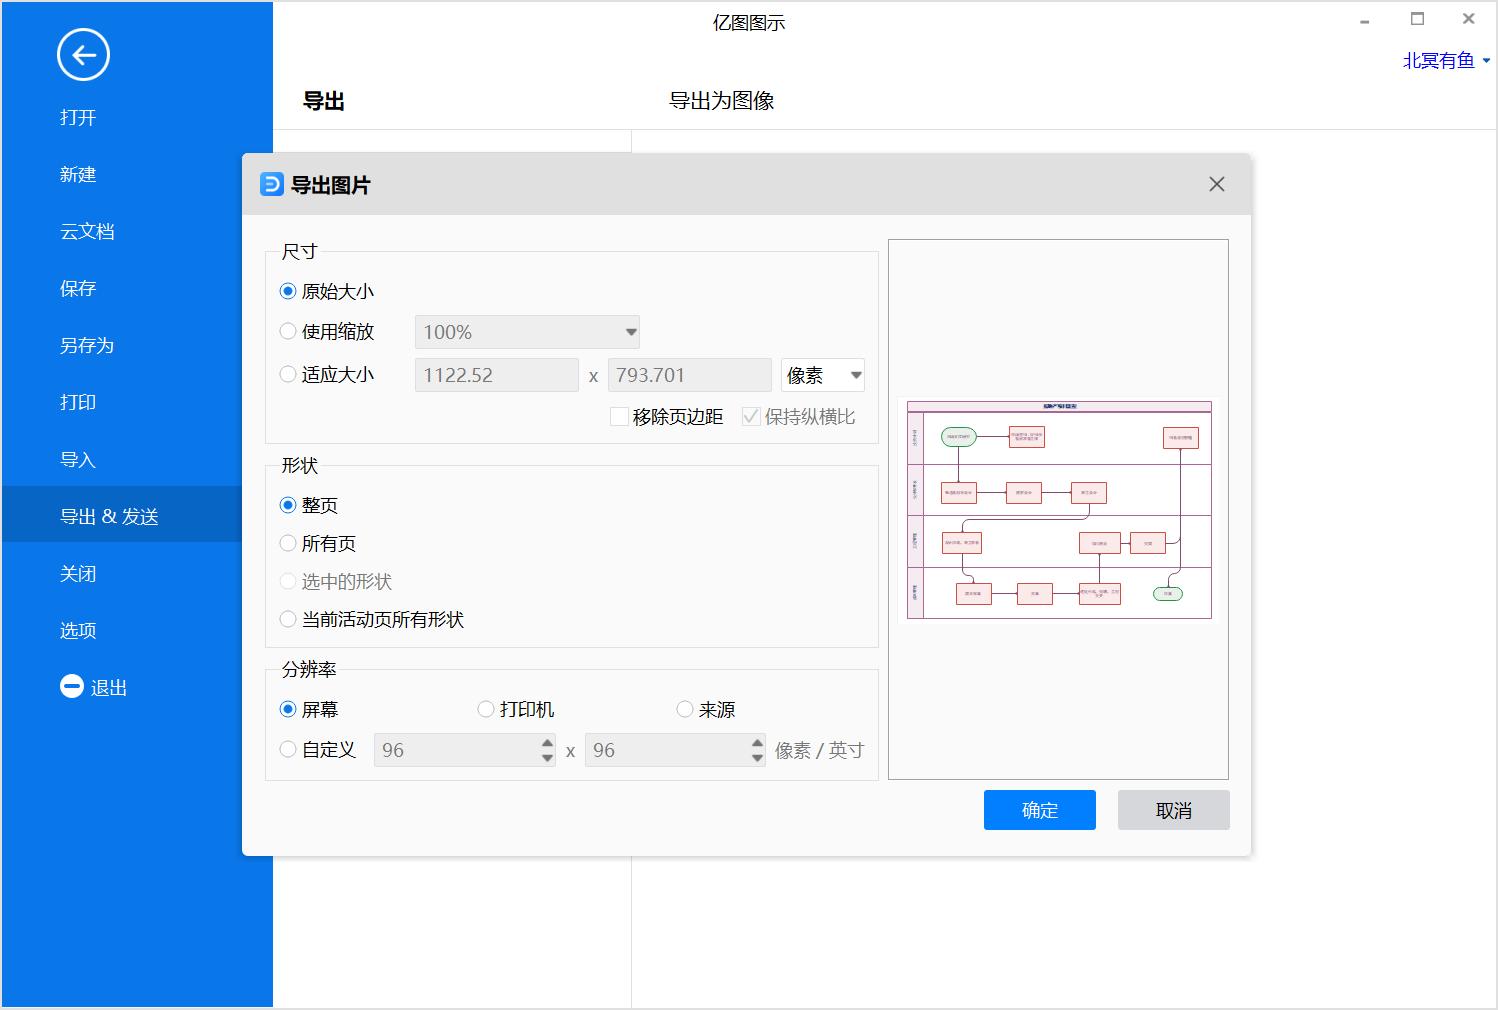Select 打印机 as the resolution source
This screenshot has height=1010, width=1498.
click(x=486, y=709)
